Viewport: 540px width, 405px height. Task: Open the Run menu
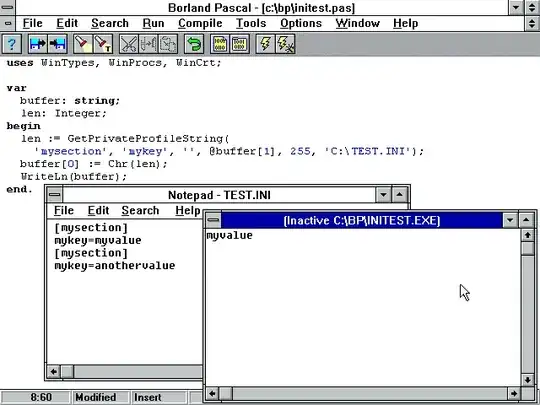153,23
